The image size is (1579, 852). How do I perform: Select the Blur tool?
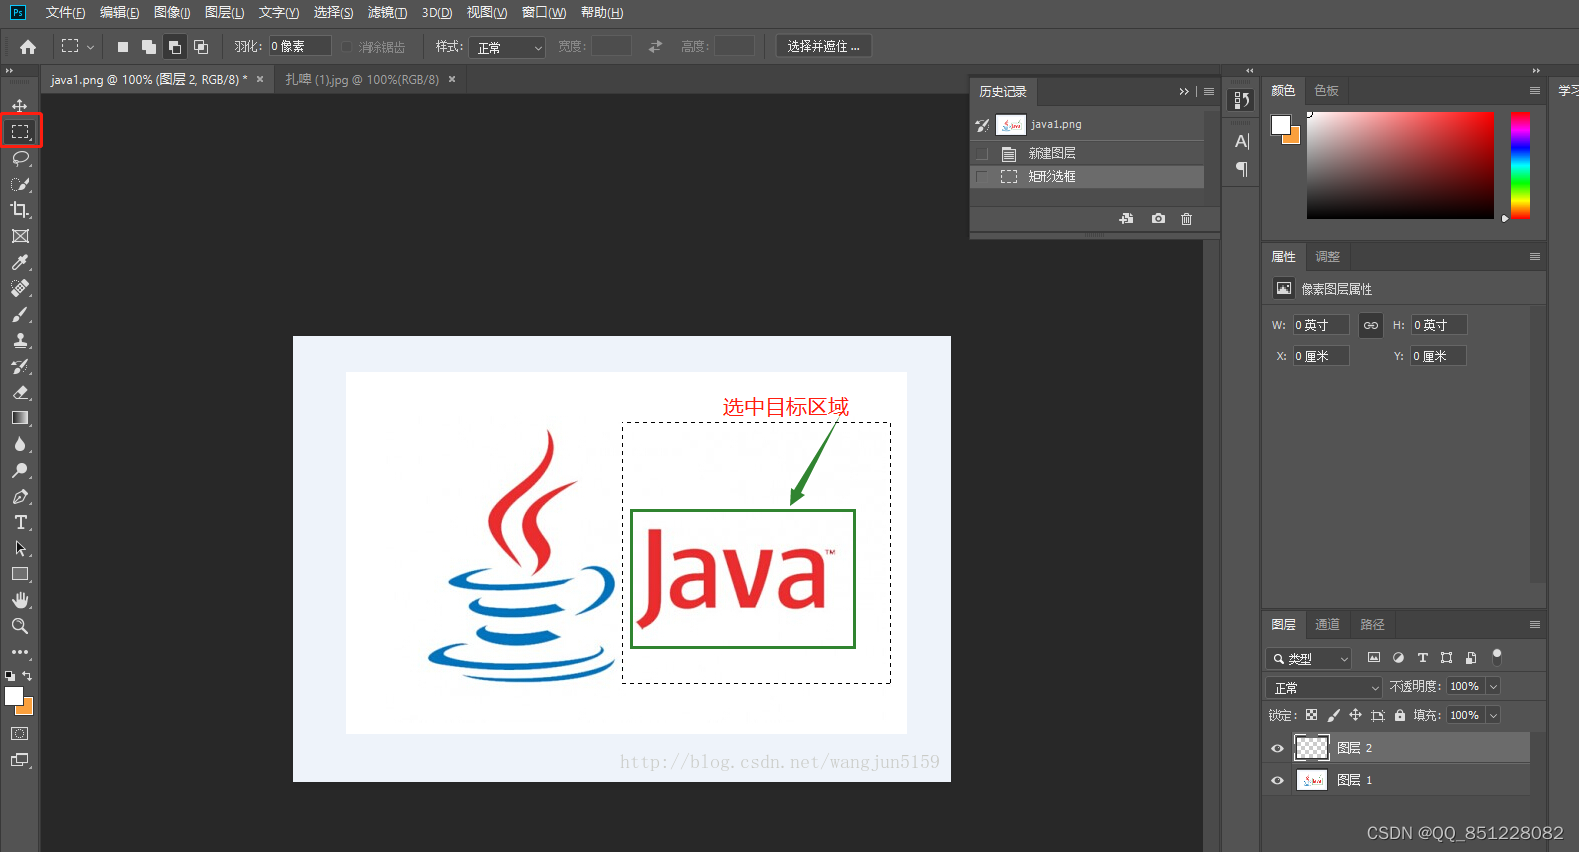(20, 444)
